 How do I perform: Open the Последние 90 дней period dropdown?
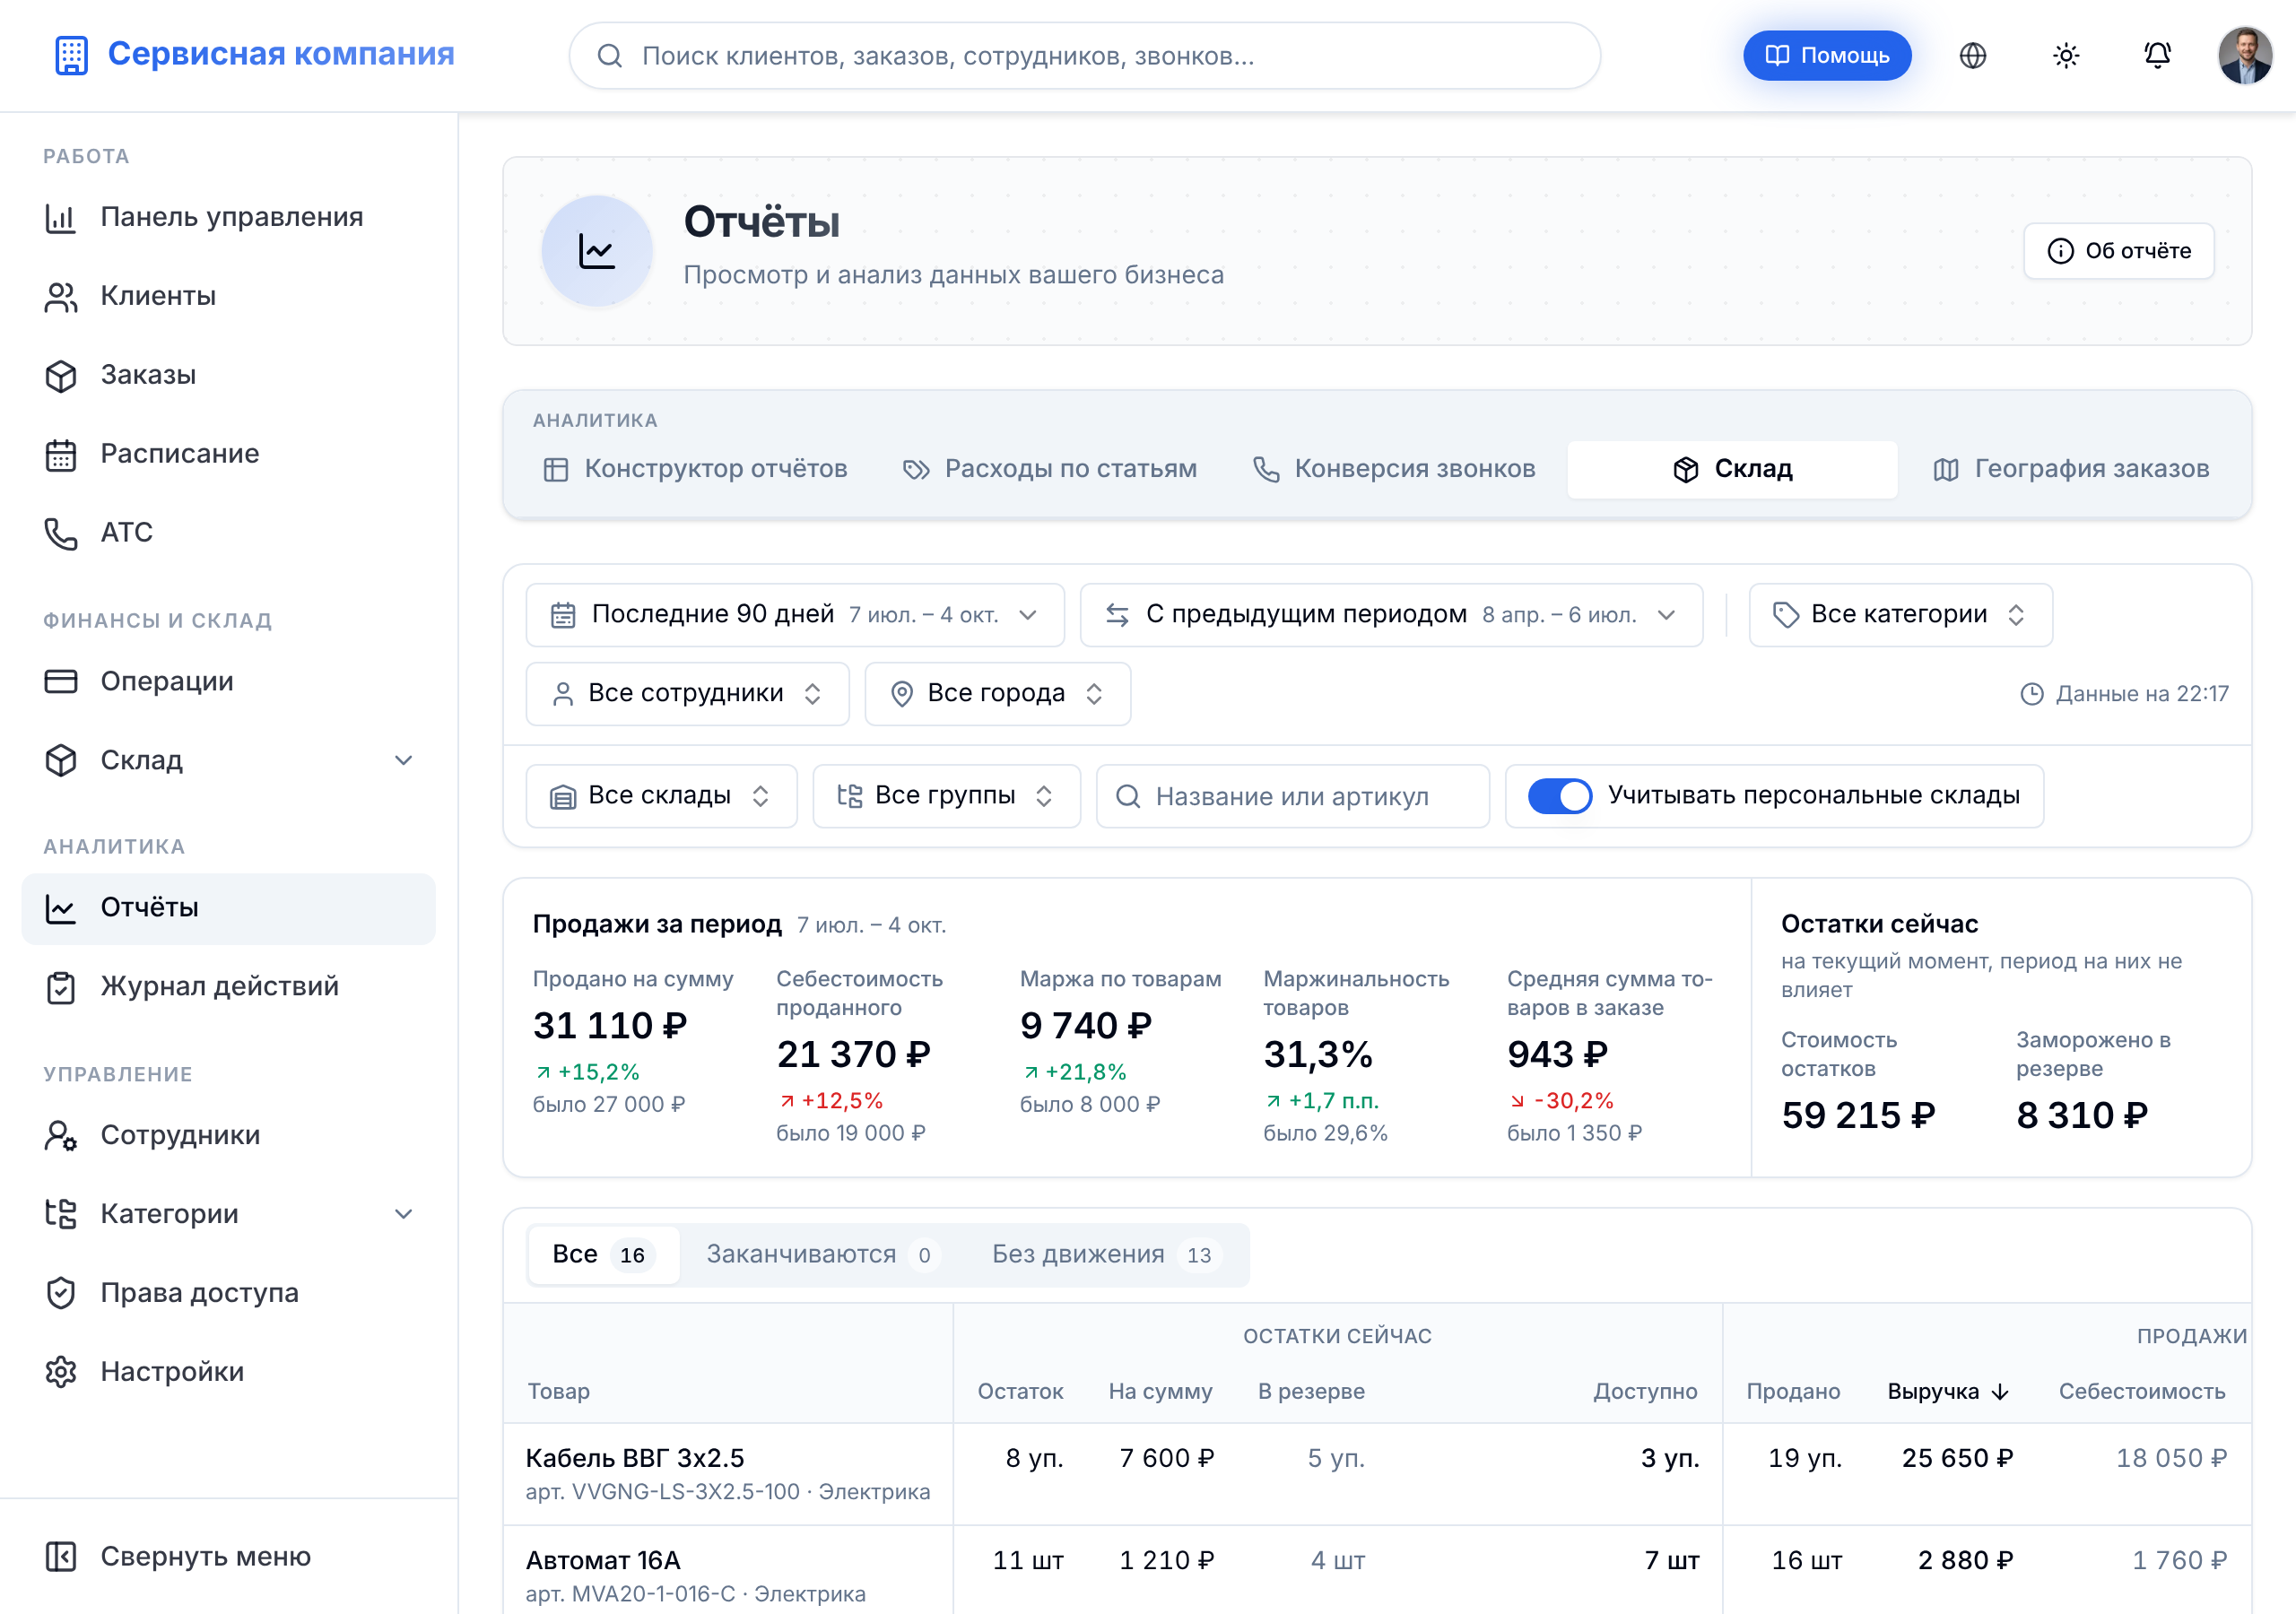click(x=795, y=614)
